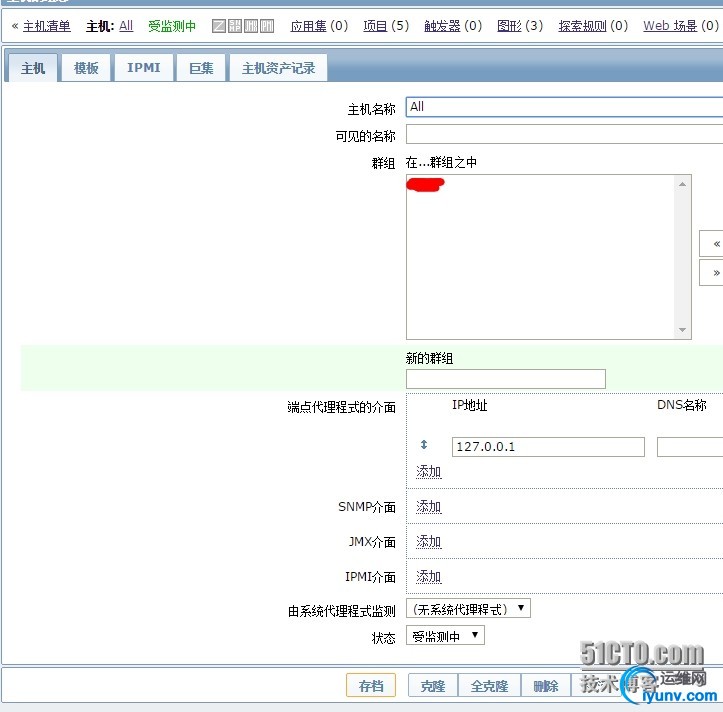The height and width of the screenshot is (712, 723).
Task: Click 添加 for SNMP介面
Action: 429,506
